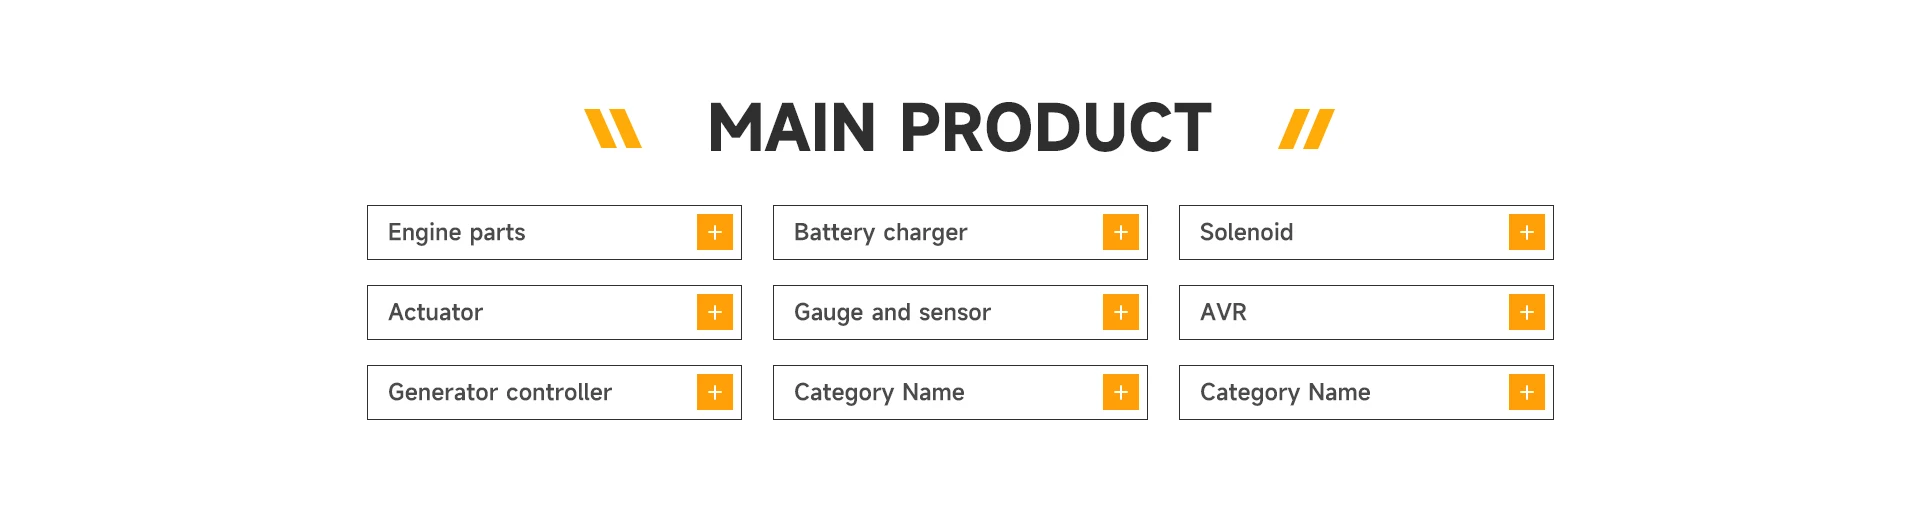Viewport: 1920px width, 510px height.
Task: Expand Generator controller with its plus icon
Action: click(714, 392)
